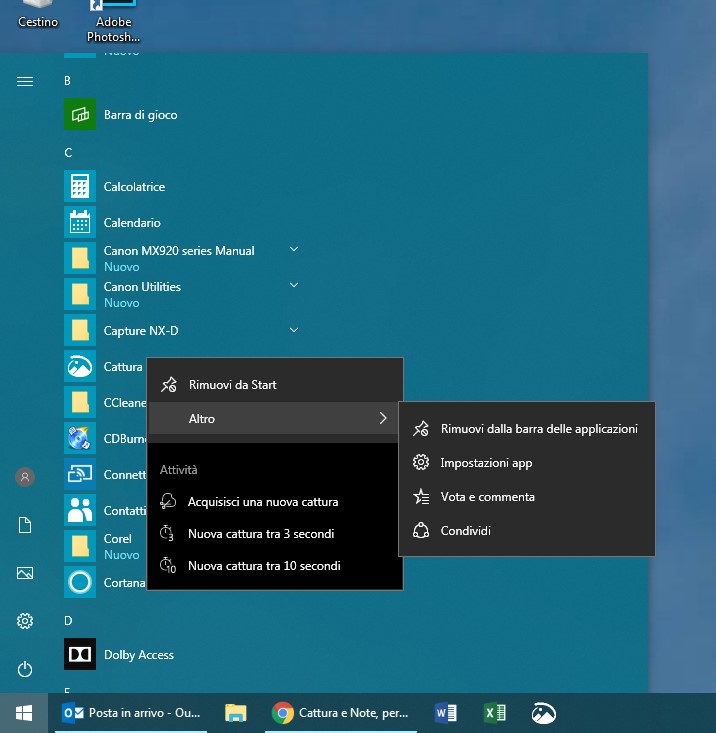Expand the Start hamburger menu
This screenshot has width=716, height=733.
25,81
